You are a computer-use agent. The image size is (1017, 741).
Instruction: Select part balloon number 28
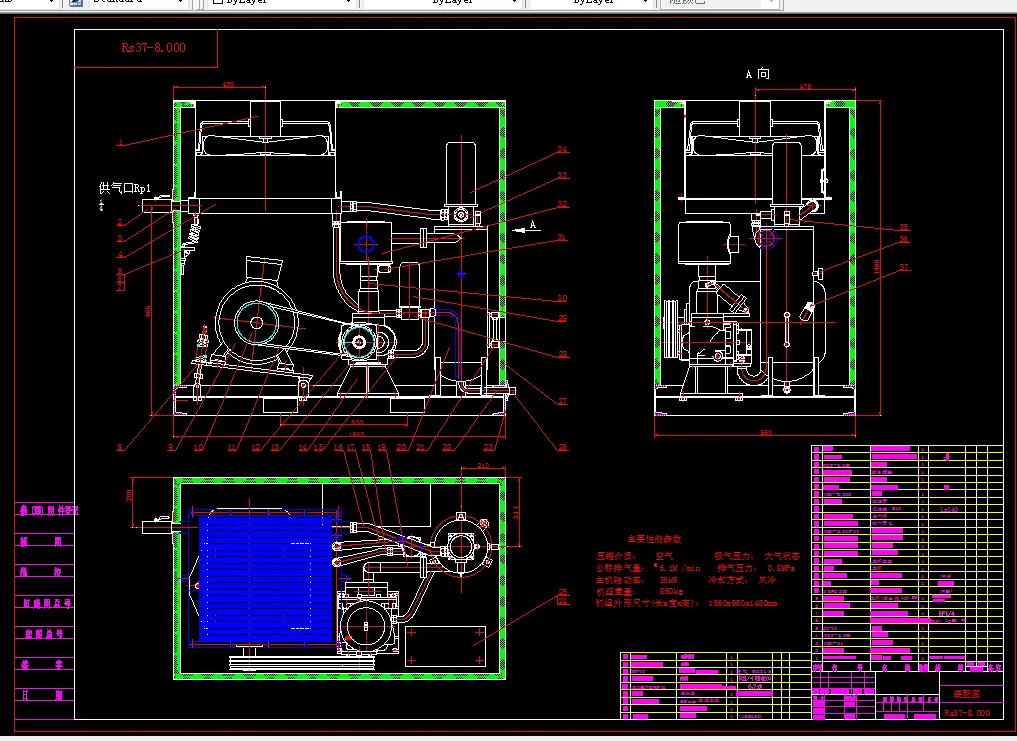pos(563,354)
